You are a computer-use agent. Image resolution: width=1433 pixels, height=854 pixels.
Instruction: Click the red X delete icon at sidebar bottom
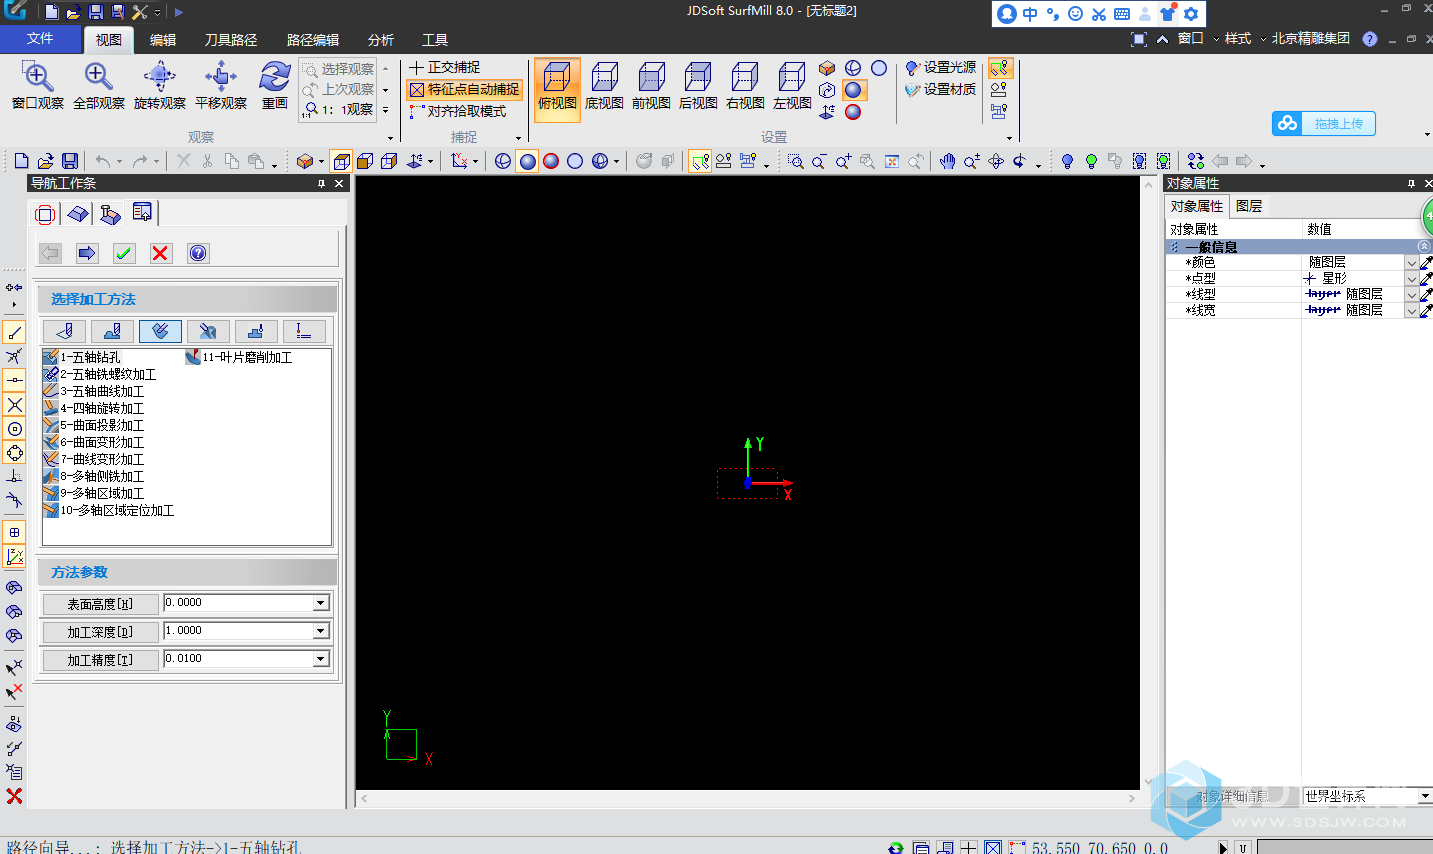[14, 796]
